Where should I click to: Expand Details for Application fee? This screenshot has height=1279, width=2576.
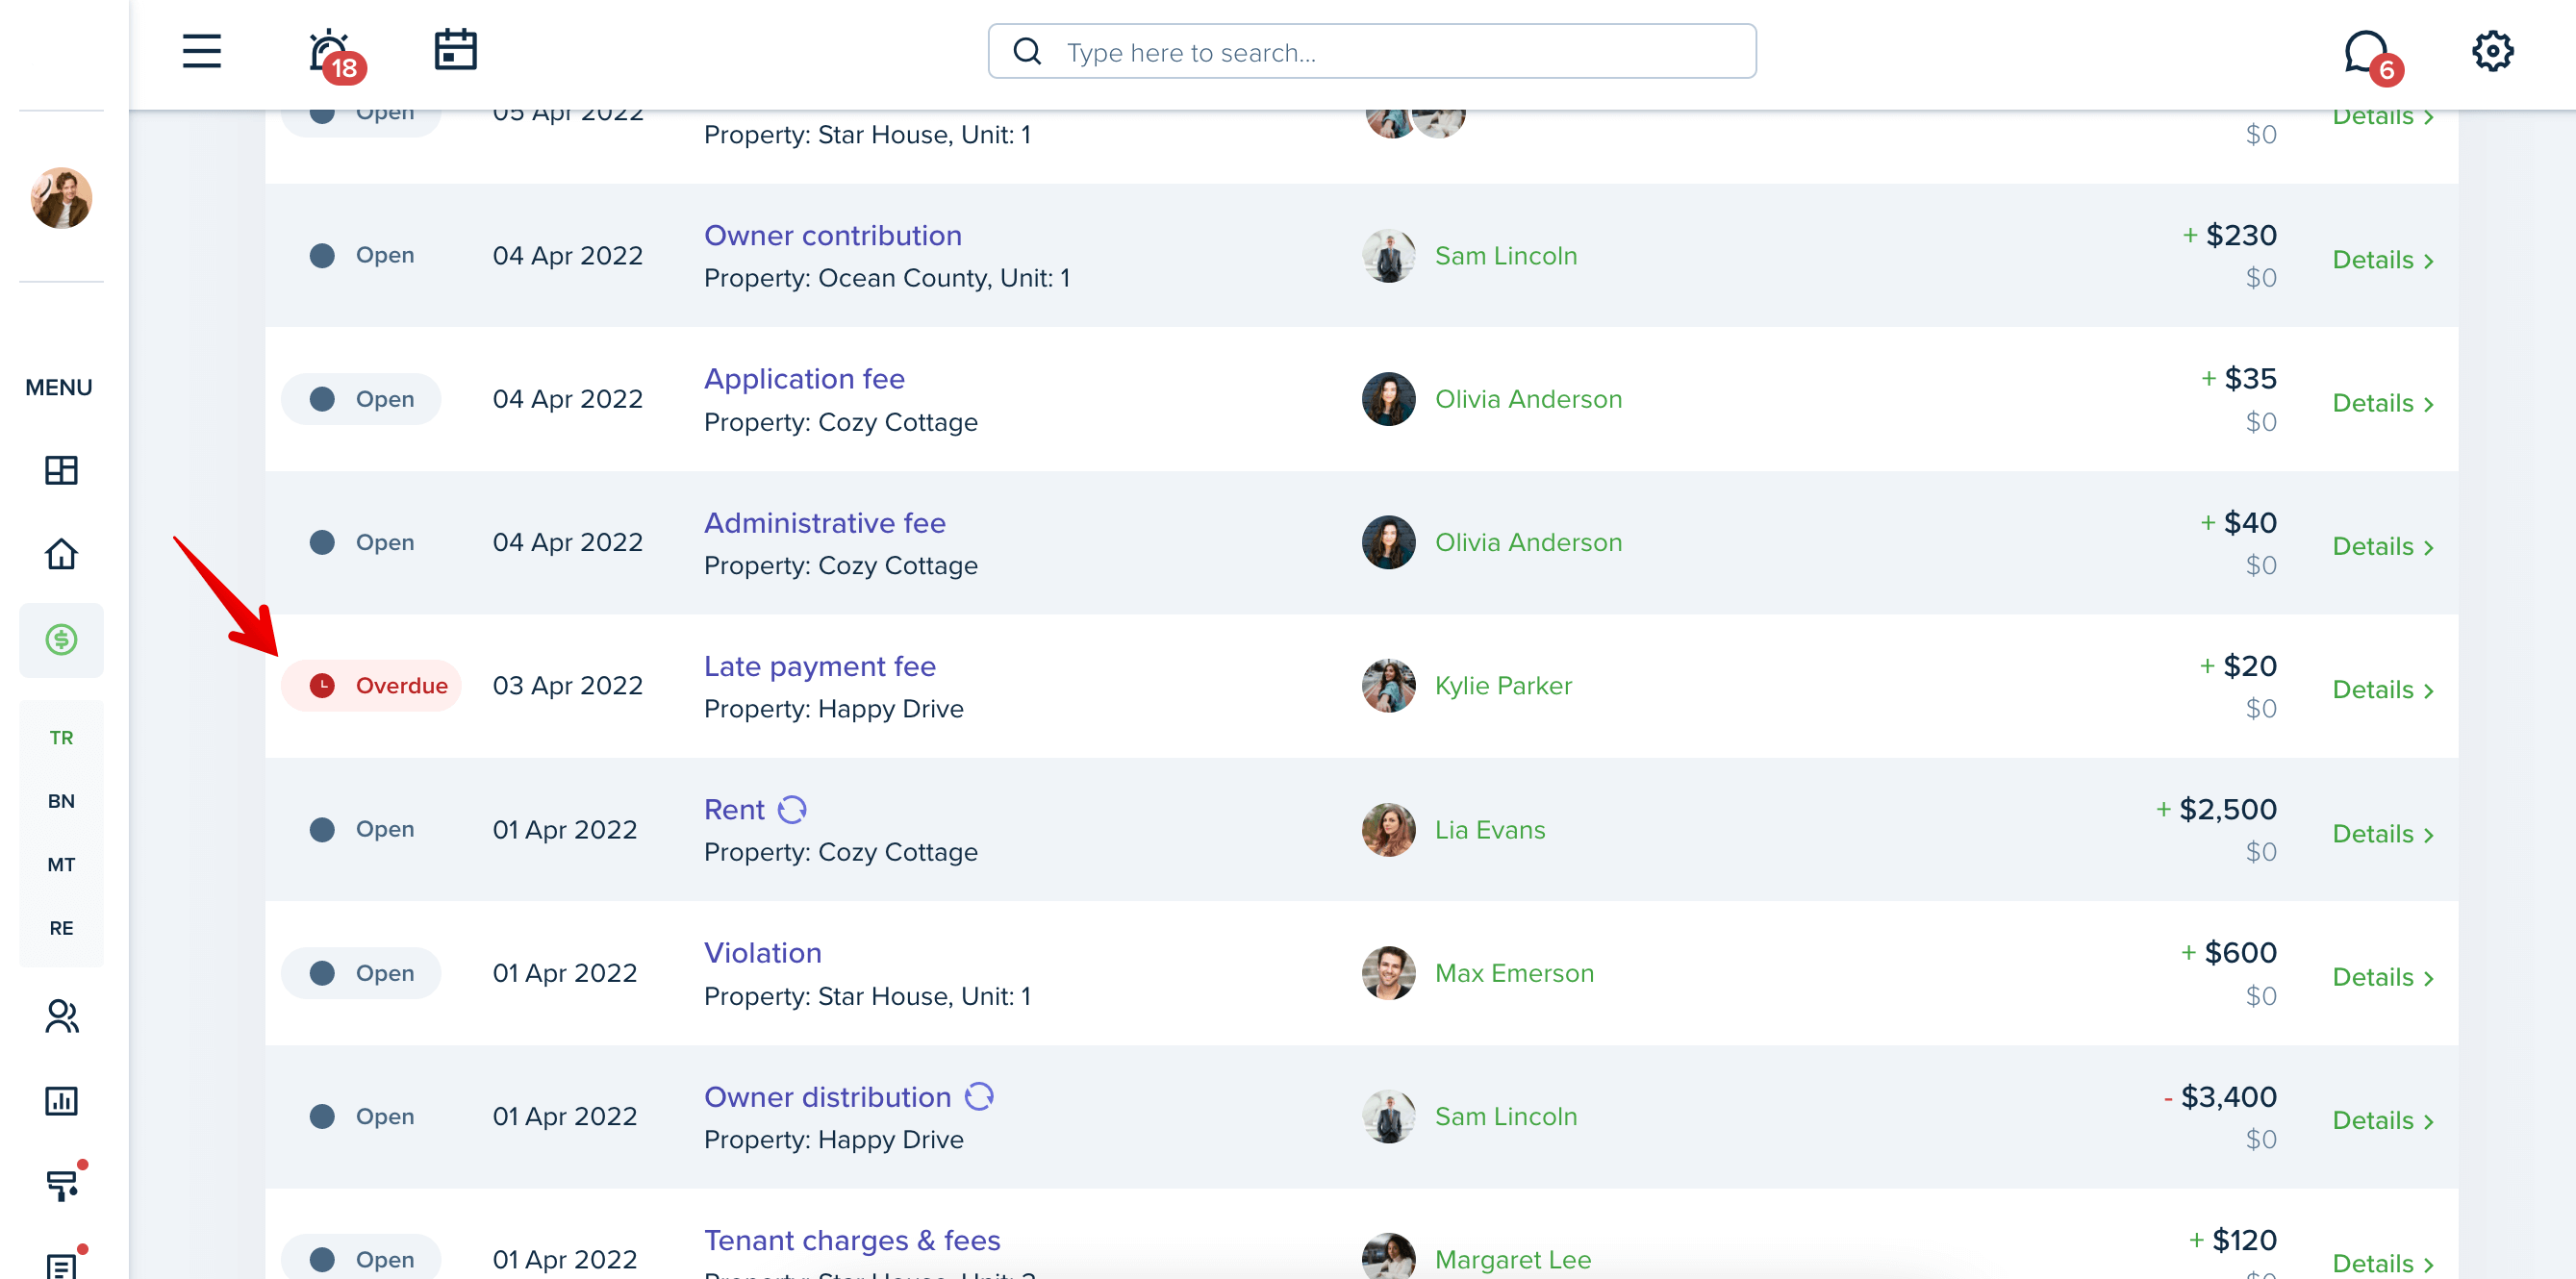point(2383,403)
